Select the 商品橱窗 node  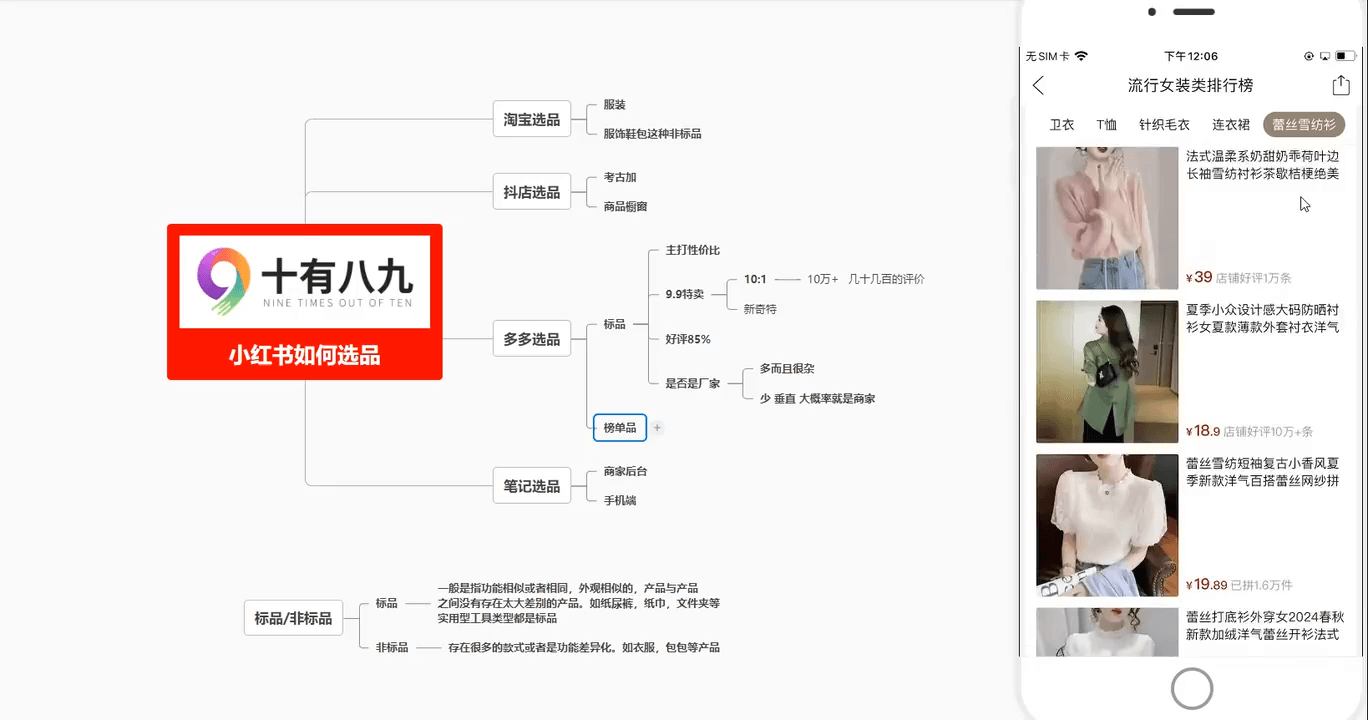click(625, 206)
